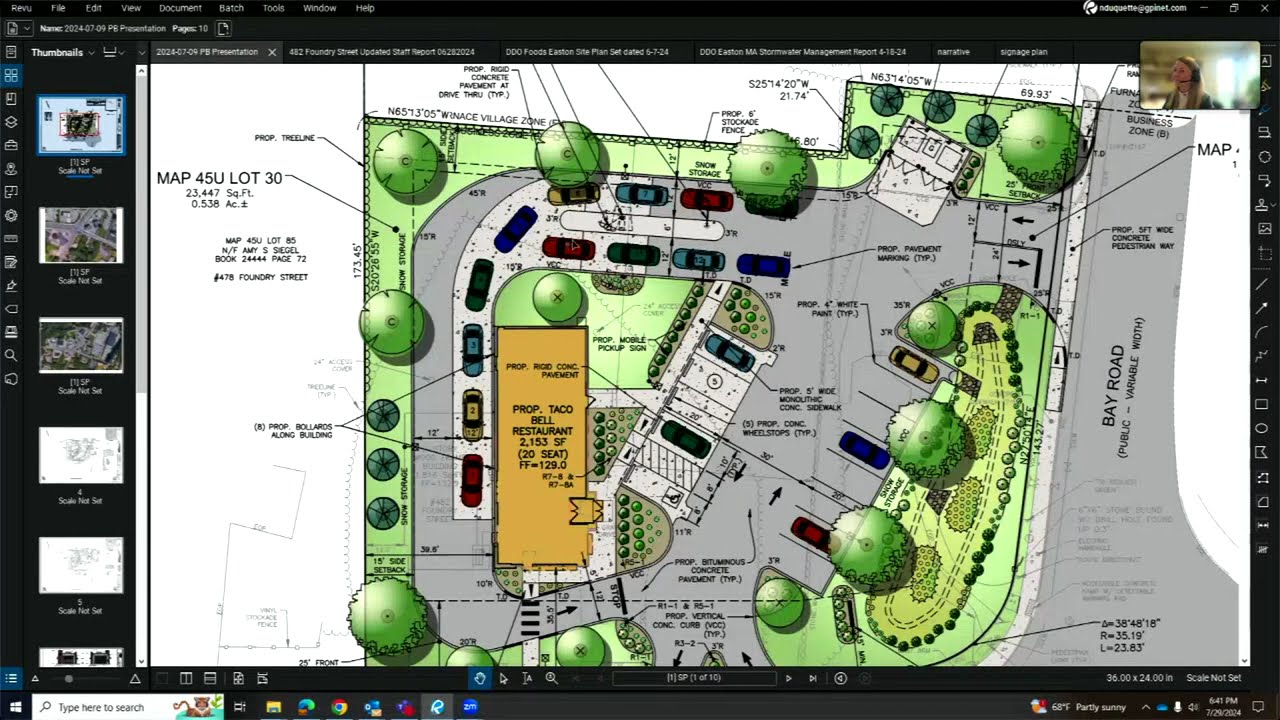Open the Thumbnails panel icon in left sidebar
The image size is (1280, 720).
coord(11,75)
